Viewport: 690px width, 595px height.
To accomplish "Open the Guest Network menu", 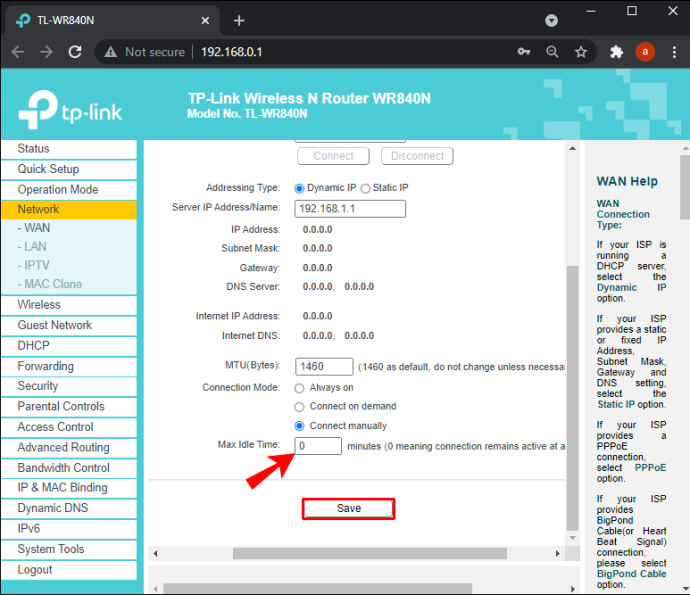I will coord(69,325).
